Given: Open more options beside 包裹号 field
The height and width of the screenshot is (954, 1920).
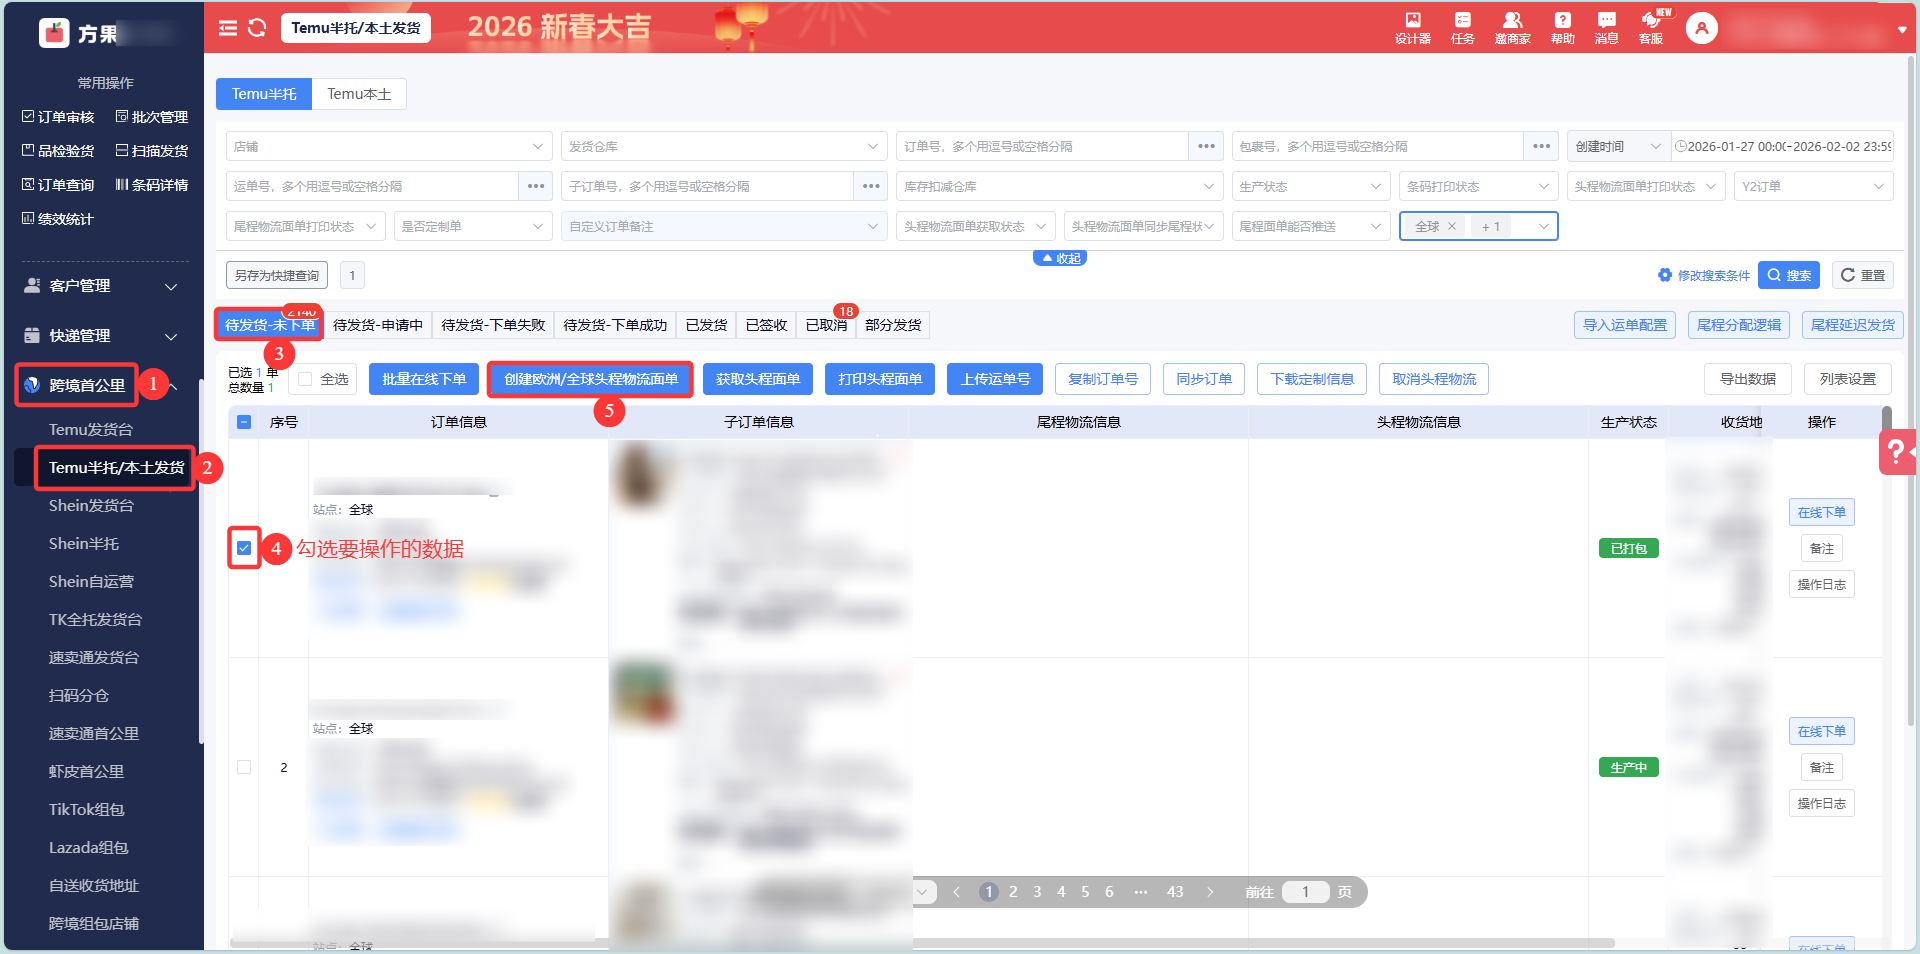Looking at the screenshot, I should click(x=1541, y=146).
